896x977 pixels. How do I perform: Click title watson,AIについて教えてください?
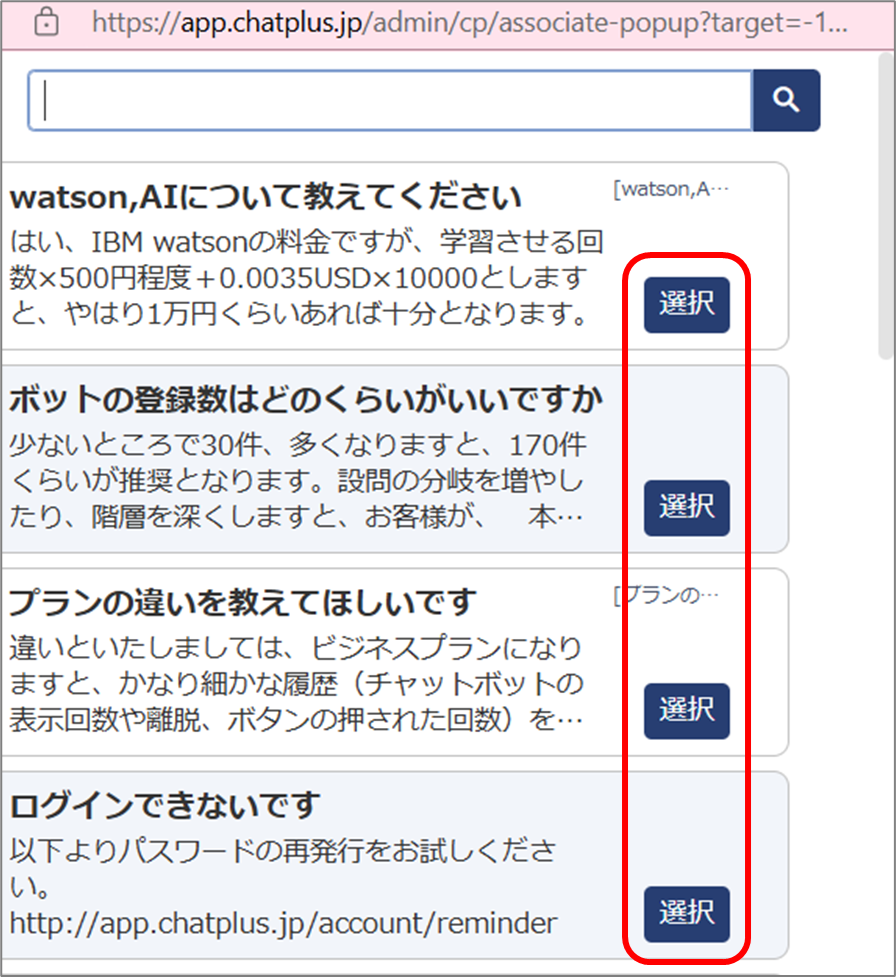265,197
